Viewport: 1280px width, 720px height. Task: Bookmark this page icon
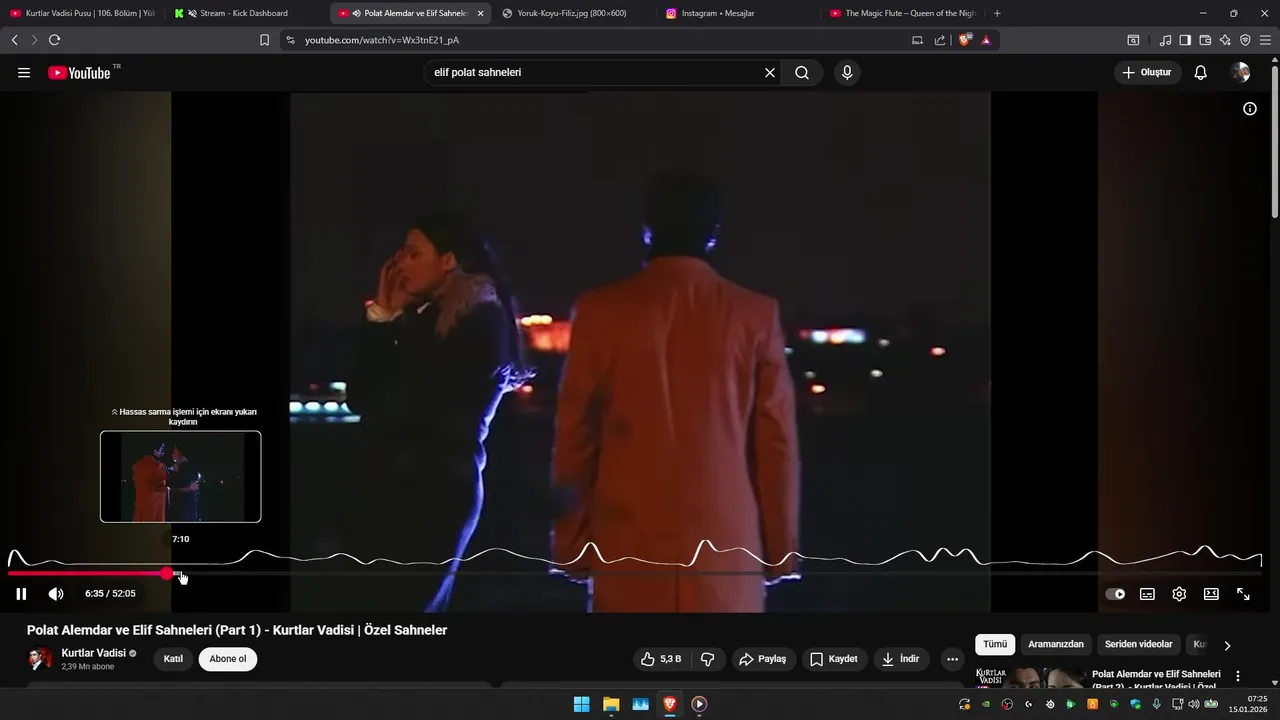click(264, 40)
